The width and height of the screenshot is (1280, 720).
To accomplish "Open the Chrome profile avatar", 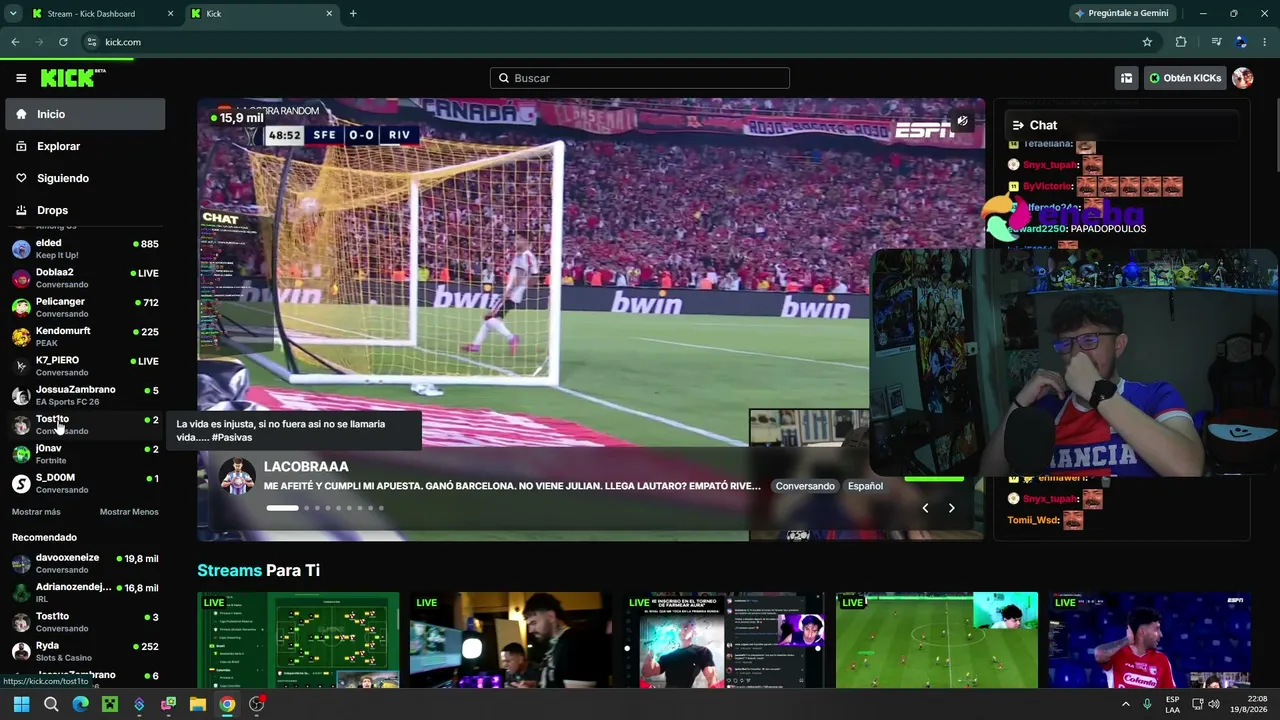I will pos(1241,42).
